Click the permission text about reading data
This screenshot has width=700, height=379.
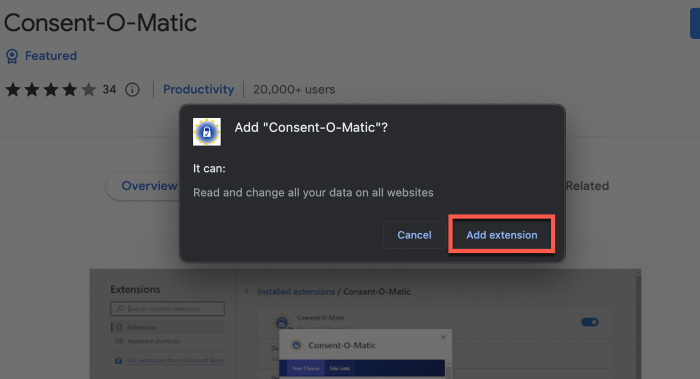tap(313, 192)
